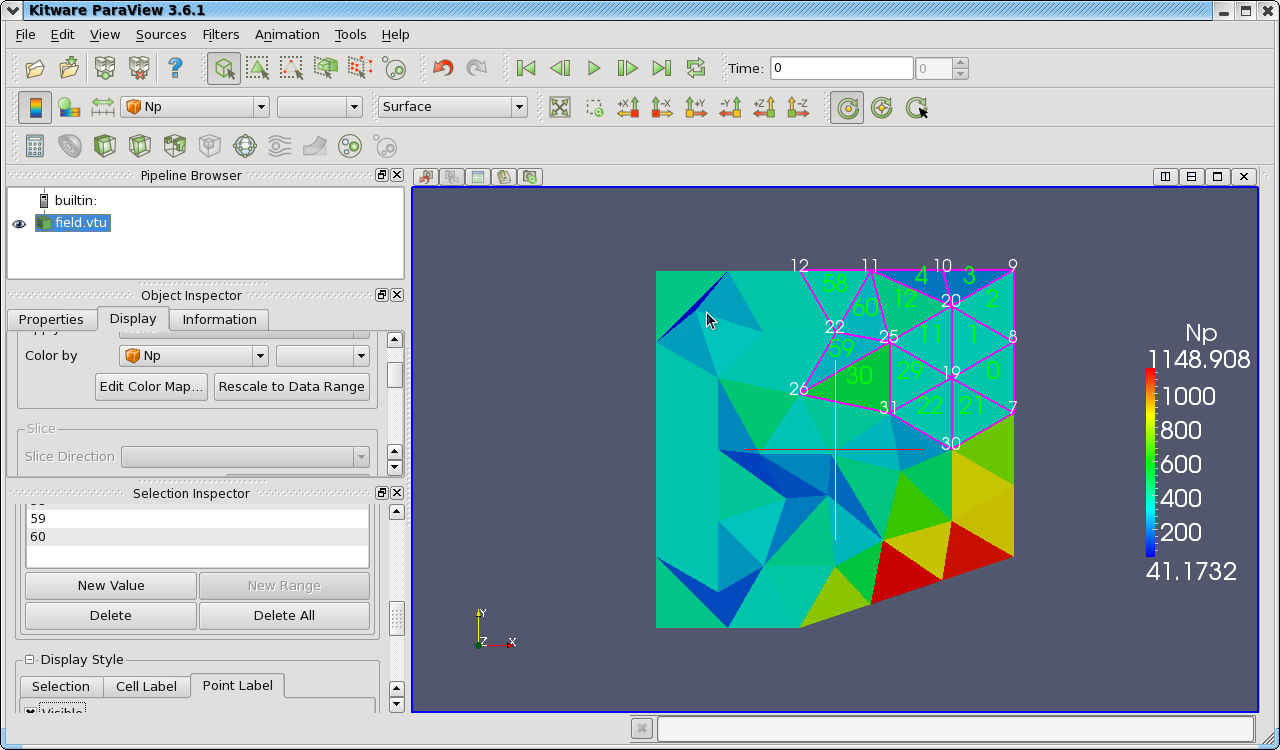Open the Surface representation dropdown
This screenshot has height=750, width=1280.
click(452, 107)
